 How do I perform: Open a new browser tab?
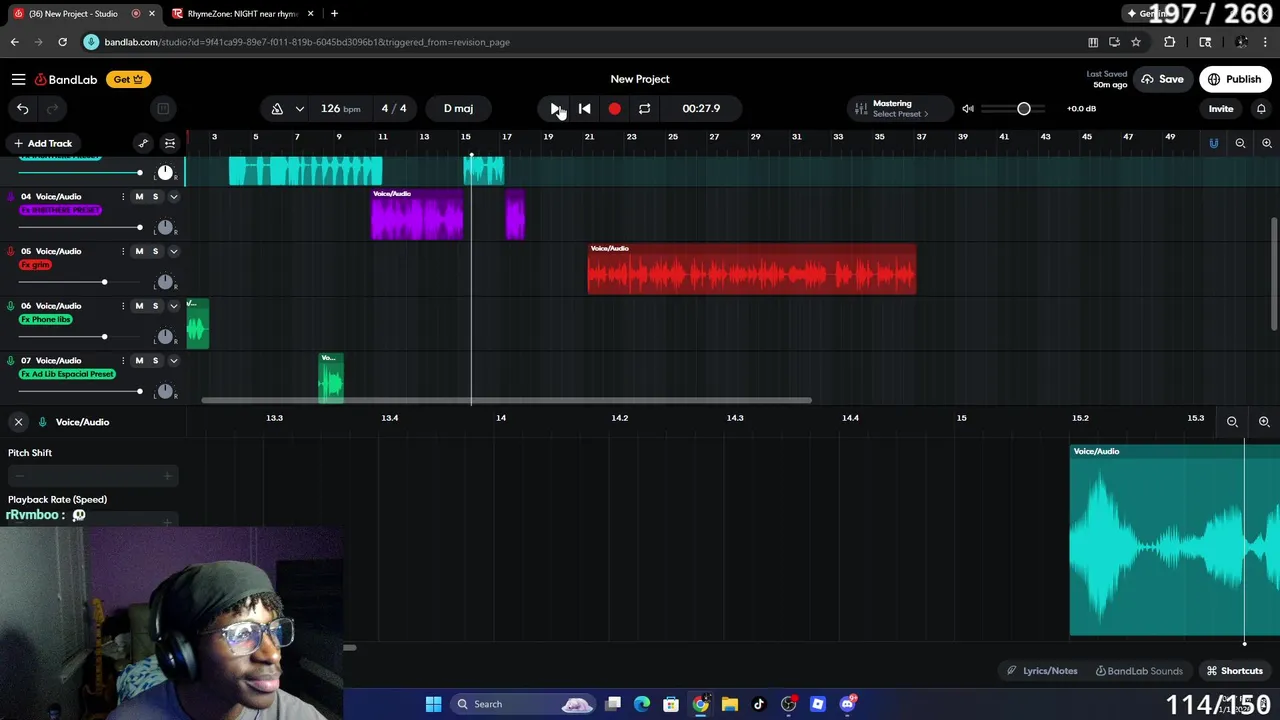point(334,14)
